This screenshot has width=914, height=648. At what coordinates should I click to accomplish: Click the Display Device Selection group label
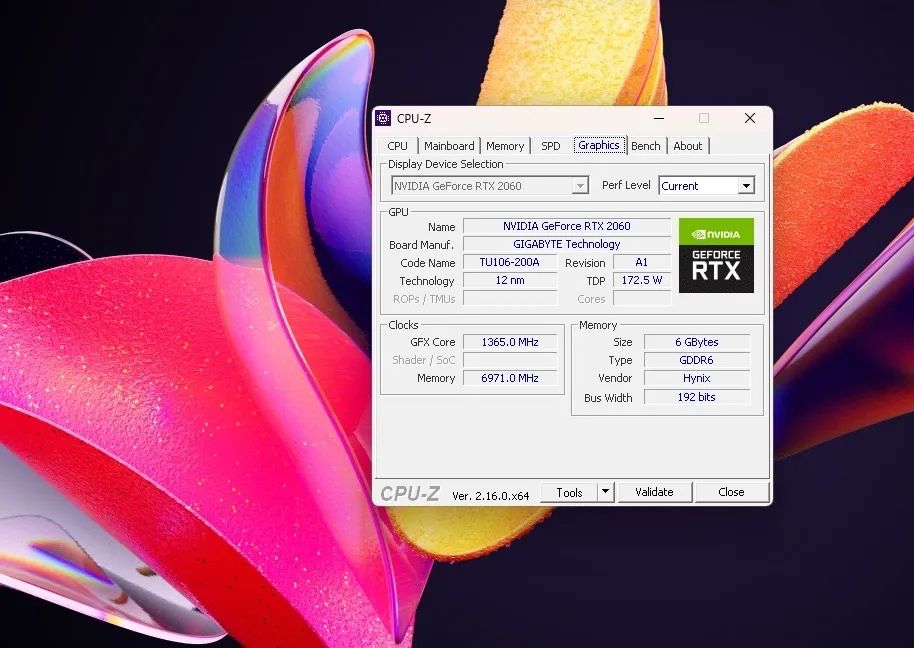(x=445, y=164)
